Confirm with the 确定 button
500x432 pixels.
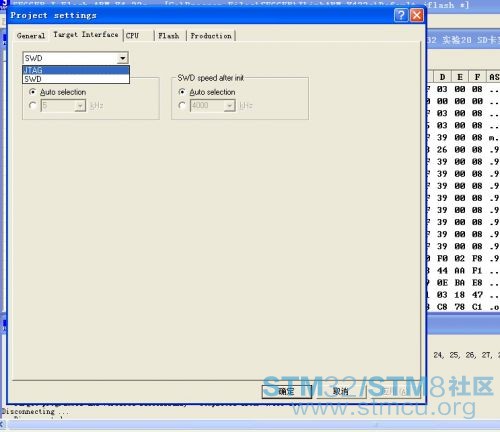click(287, 391)
